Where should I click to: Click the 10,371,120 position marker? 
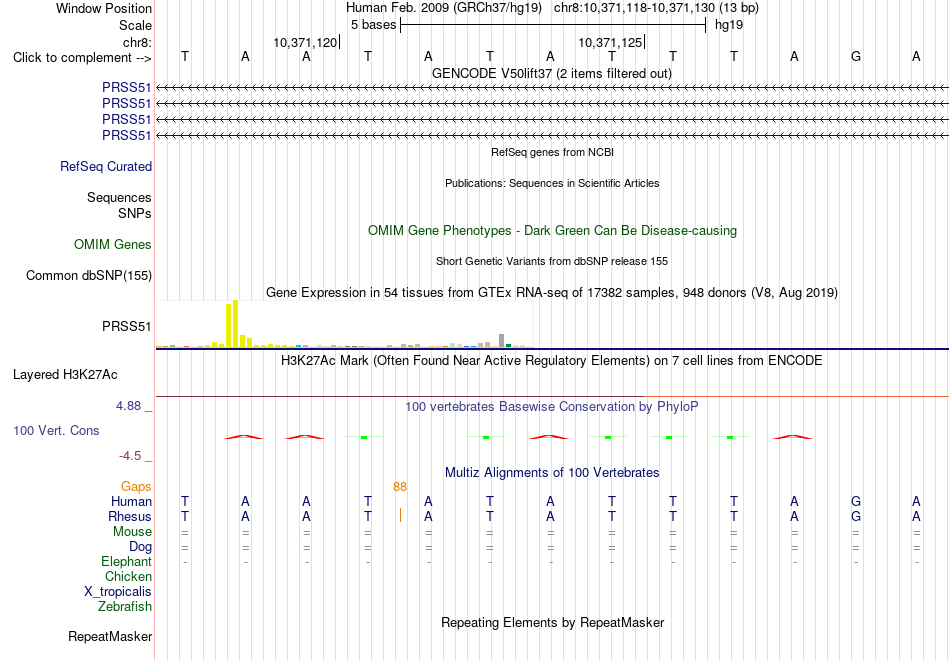tap(305, 42)
